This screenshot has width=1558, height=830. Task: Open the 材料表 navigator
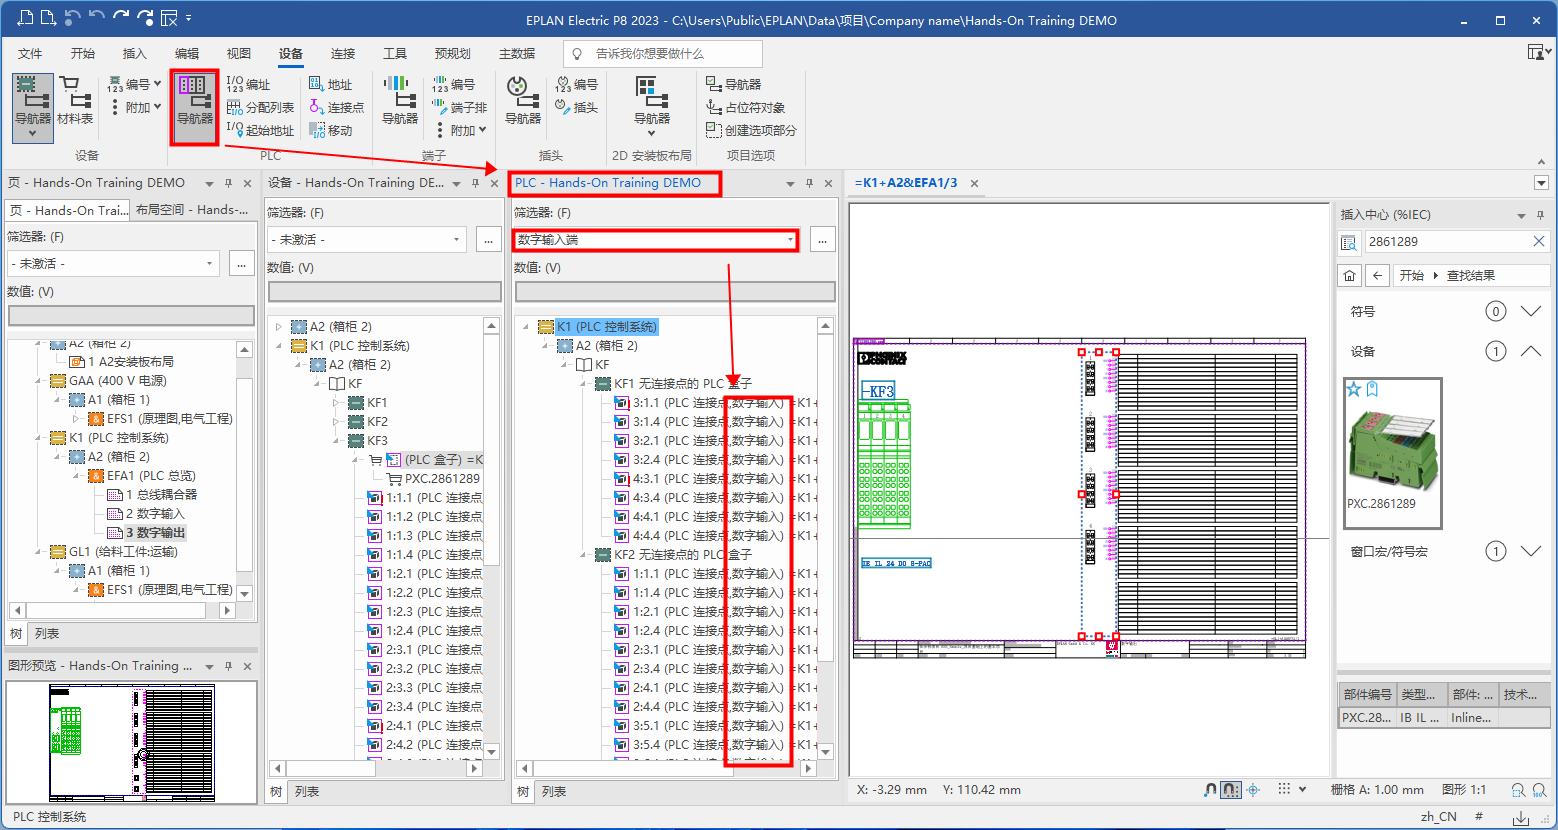click(x=75, y=100)
